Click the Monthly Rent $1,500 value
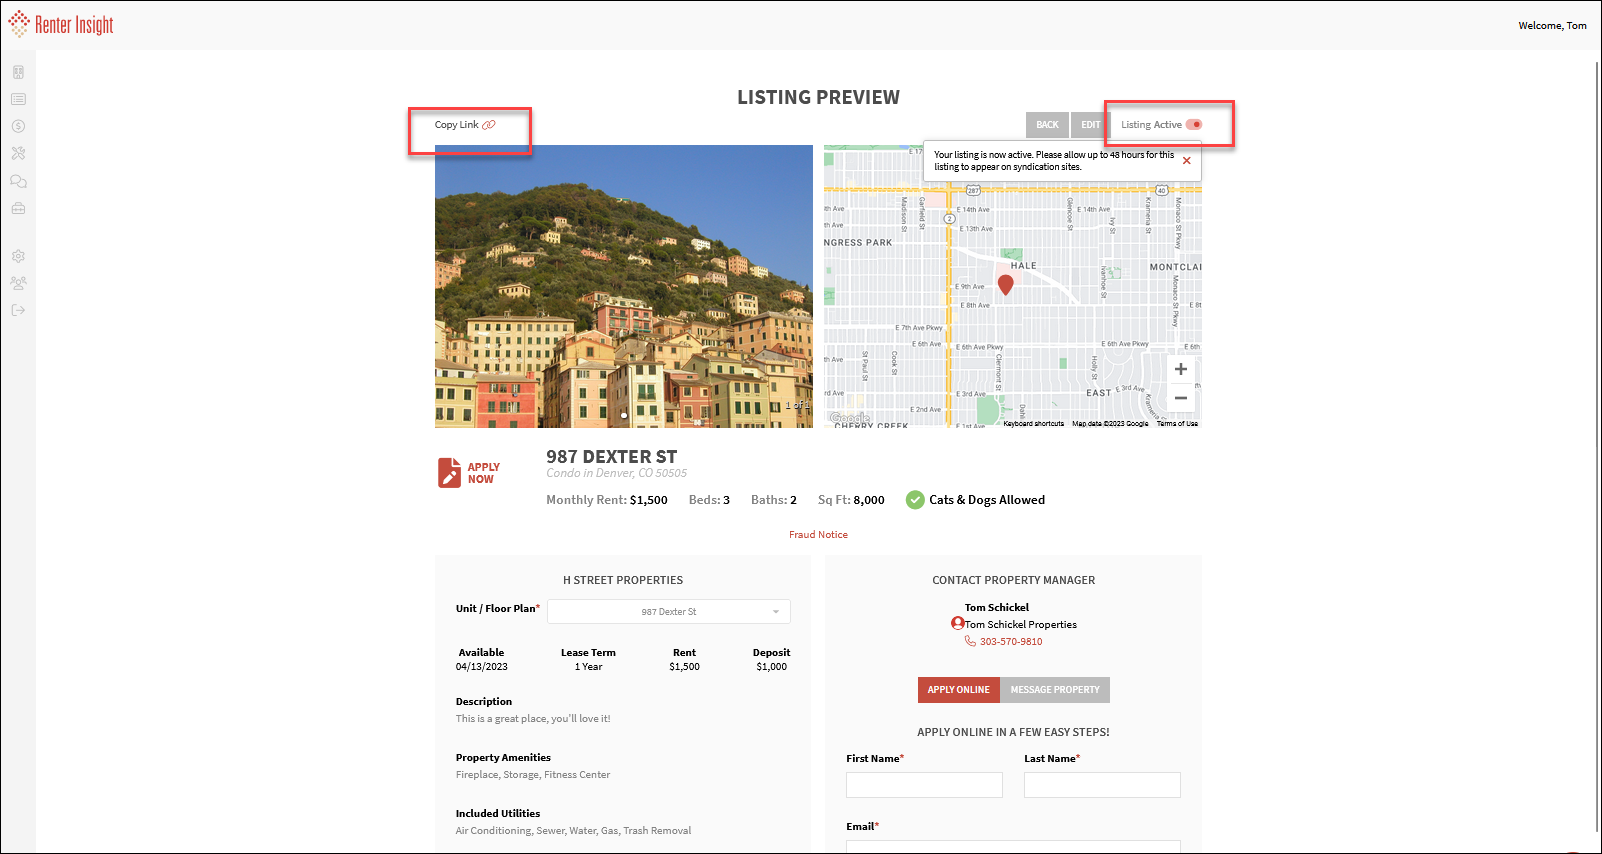 click(648, 500)
